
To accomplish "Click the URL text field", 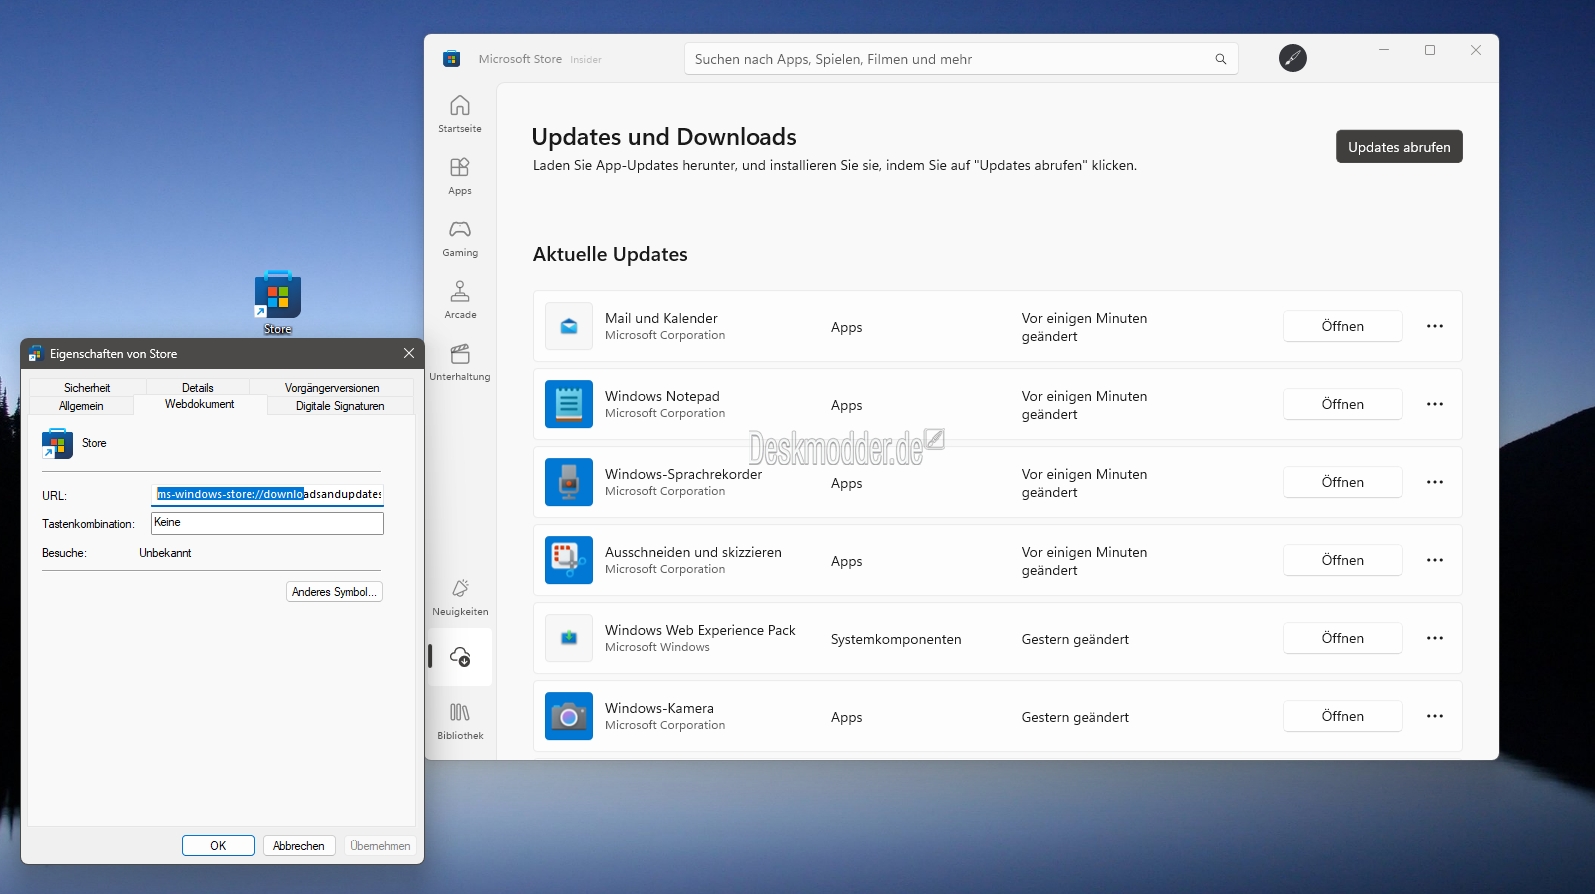I will [x=267, y=494].
